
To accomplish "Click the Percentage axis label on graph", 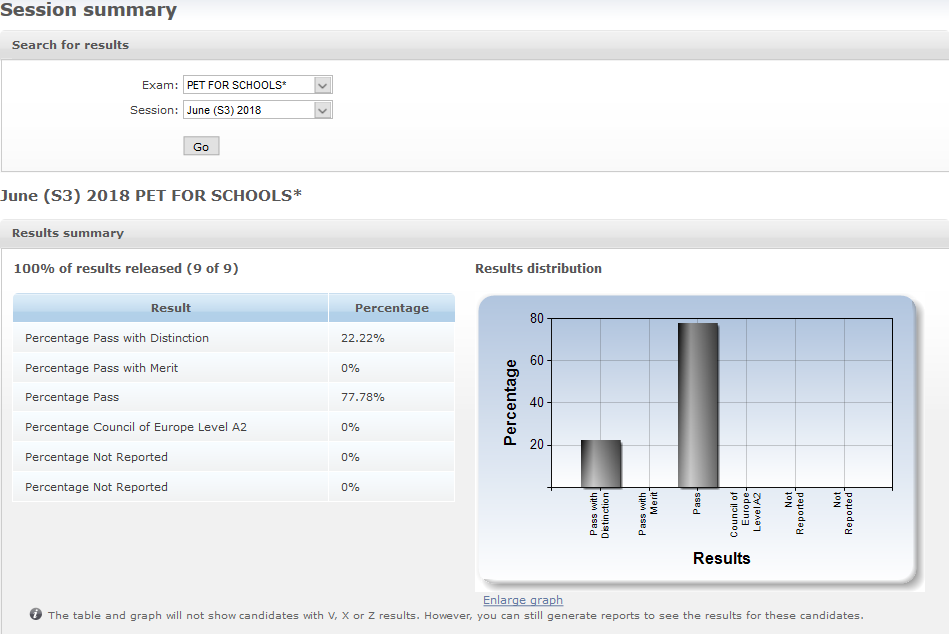I will click(510, 402).
